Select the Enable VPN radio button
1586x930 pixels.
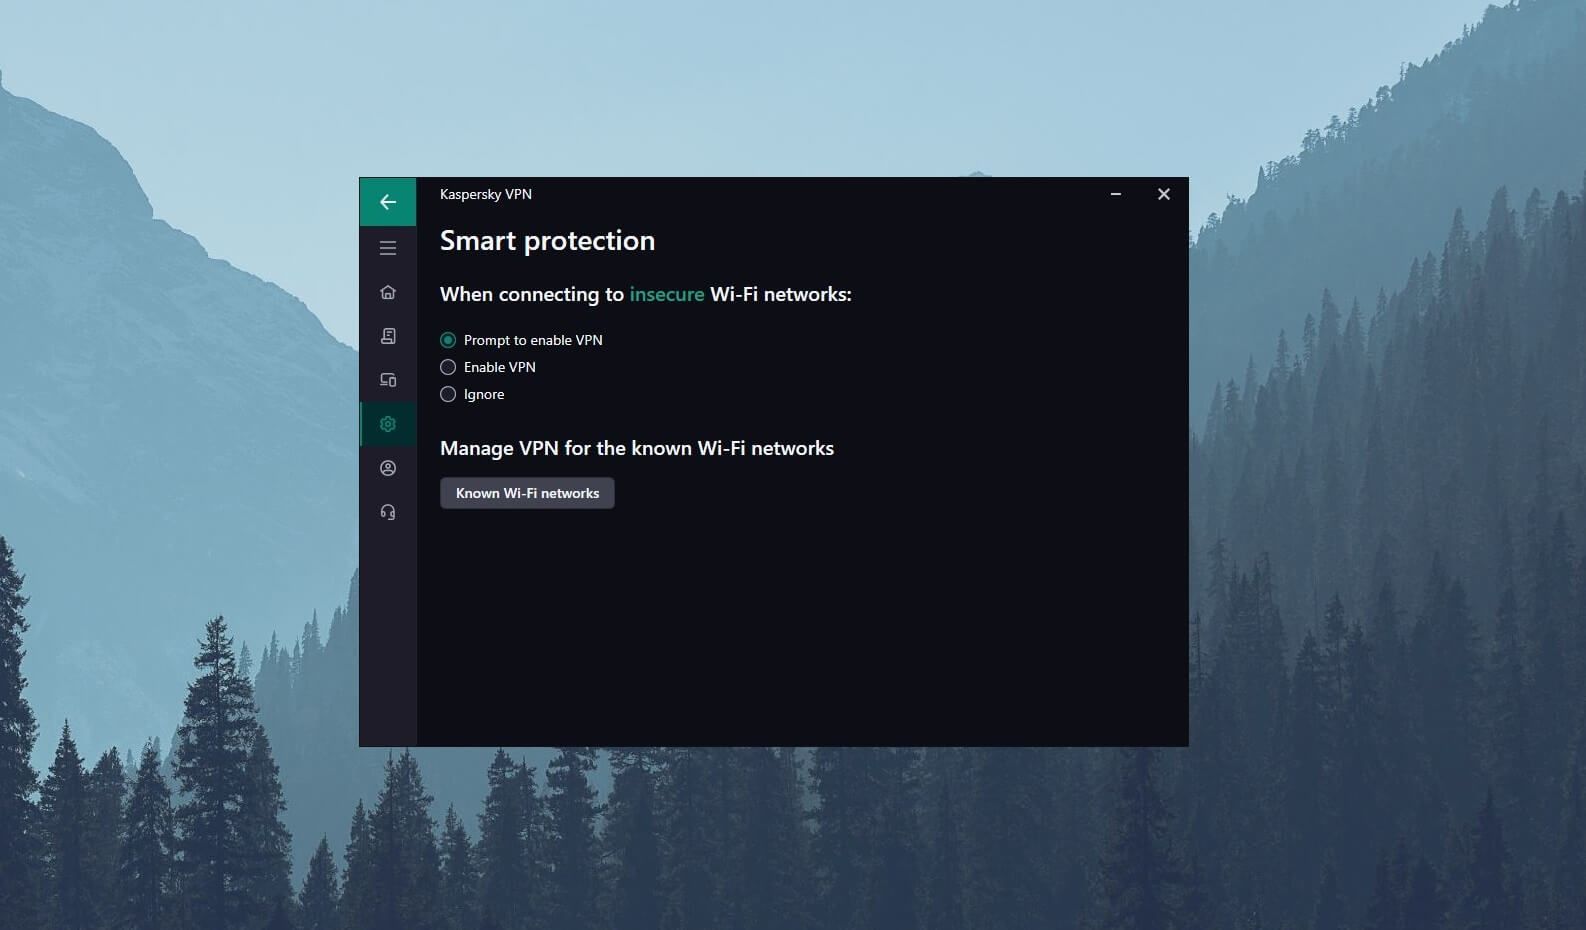pyautogui.click(x=448, y=367)
